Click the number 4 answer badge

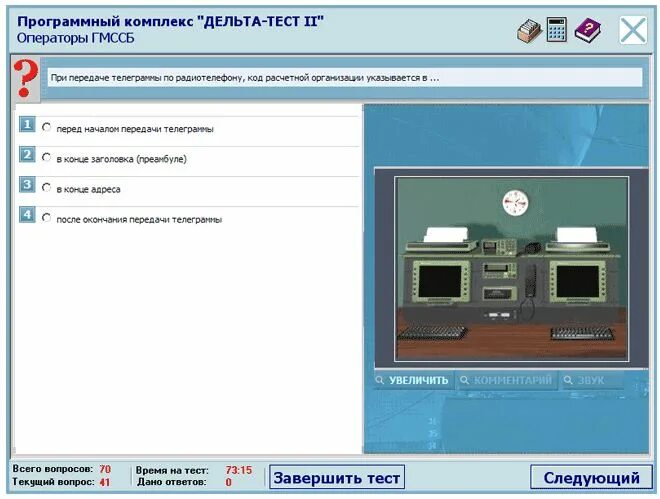click(x=27, y=215)
